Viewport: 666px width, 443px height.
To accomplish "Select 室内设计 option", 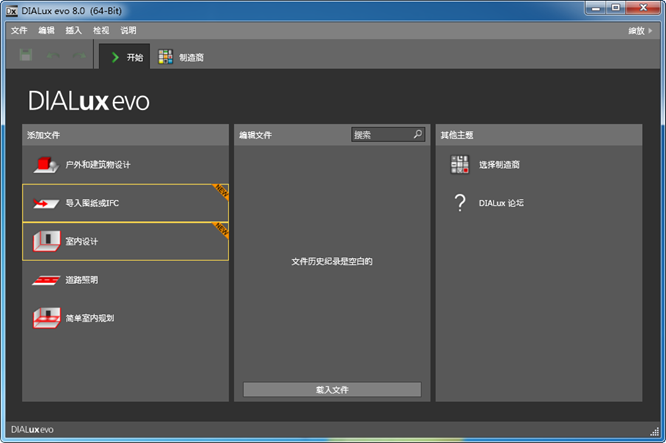I will click(125, 241).
